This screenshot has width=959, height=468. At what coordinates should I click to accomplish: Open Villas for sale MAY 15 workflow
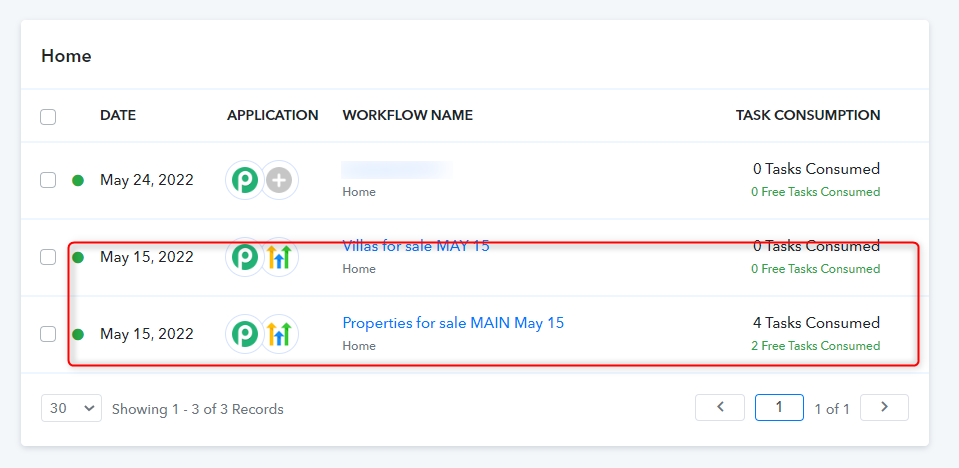[x=416, y=246]
